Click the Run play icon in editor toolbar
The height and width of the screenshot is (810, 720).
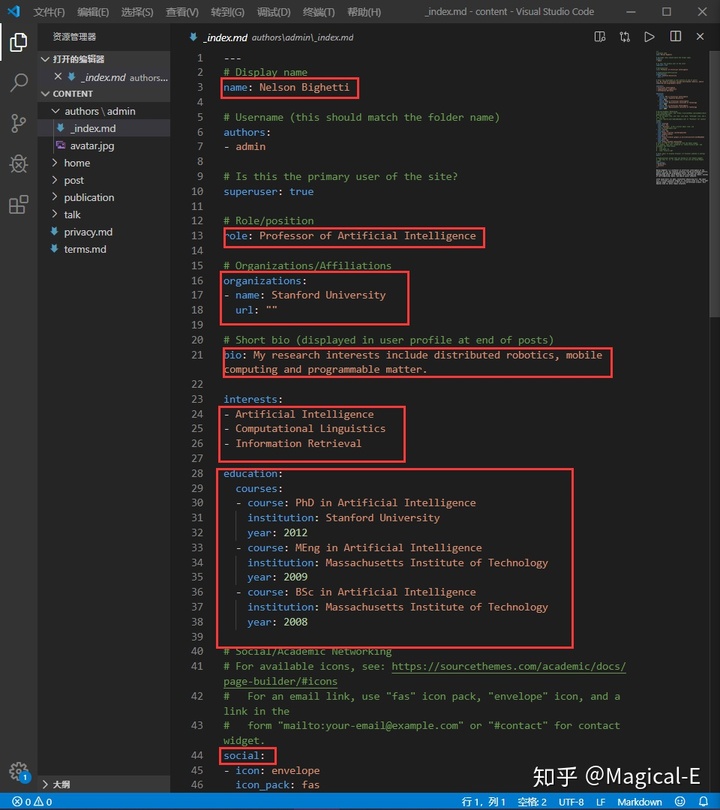point(650,37)
